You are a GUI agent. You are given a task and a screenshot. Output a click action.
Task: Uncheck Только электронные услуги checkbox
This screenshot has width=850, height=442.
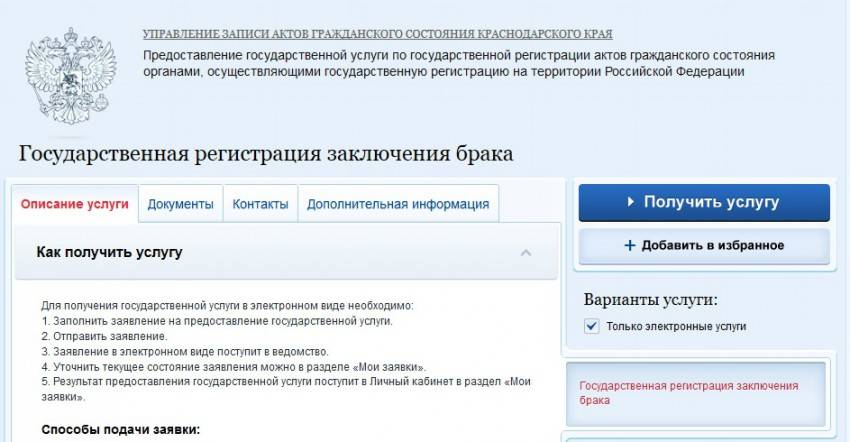(x=591, y=326)
